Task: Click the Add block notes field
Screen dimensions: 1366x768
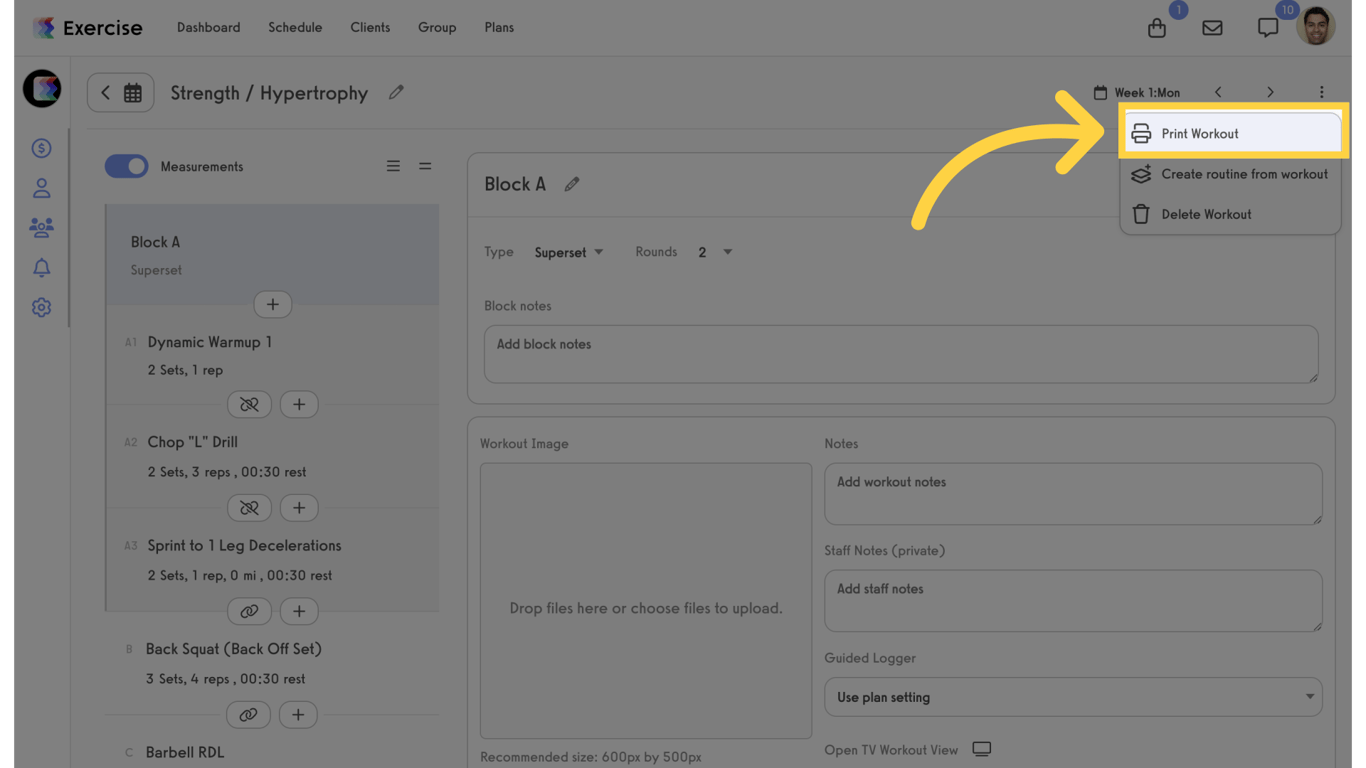Action: click(901, 354)
